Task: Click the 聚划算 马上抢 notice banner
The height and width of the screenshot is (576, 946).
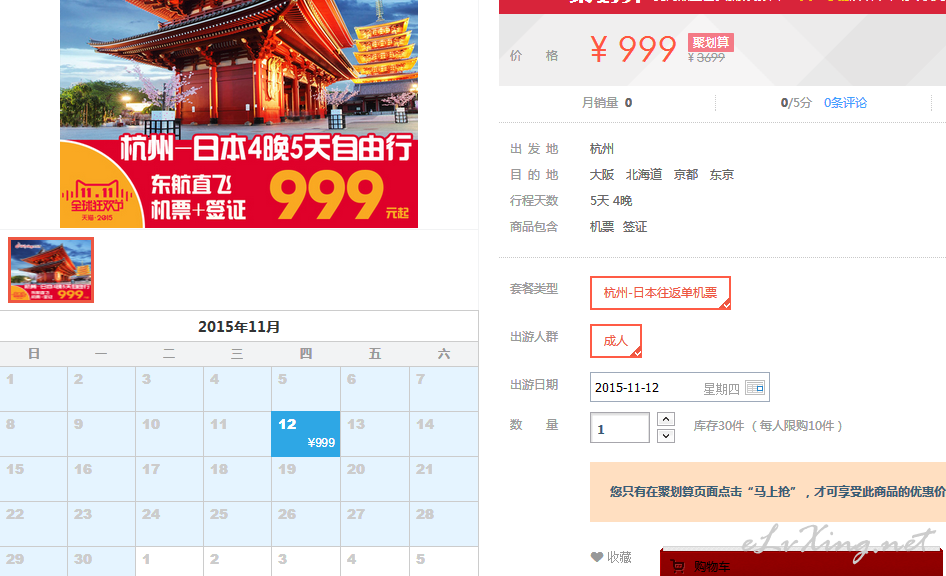Action: tap(768, 492)
